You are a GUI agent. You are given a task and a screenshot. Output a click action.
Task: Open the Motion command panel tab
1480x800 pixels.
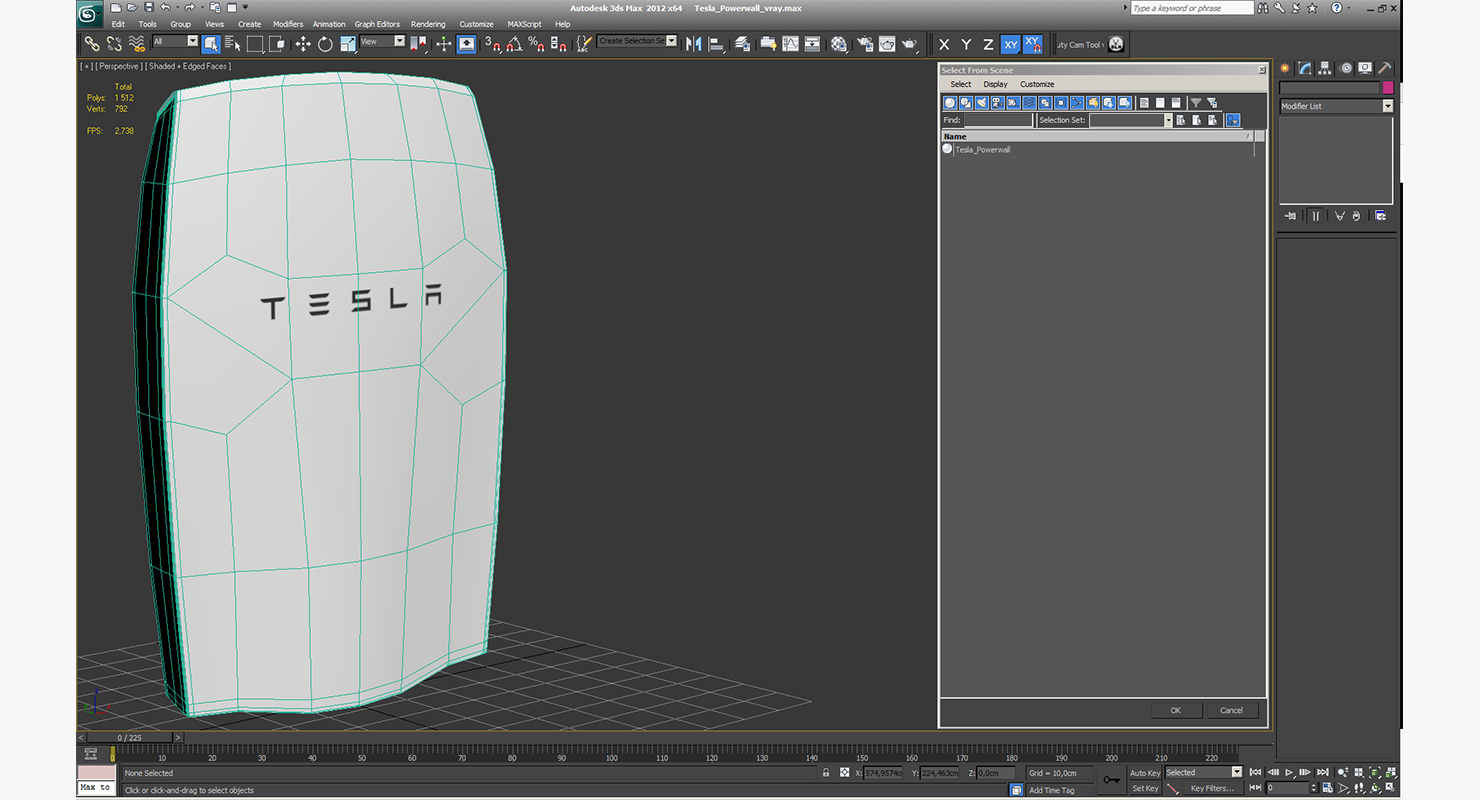(1346, 68)
